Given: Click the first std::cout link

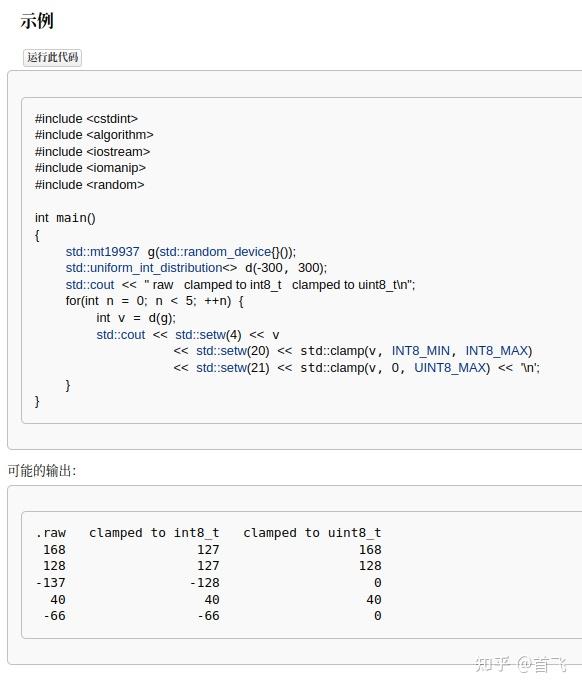Looking at the screenshot, I should point(90,285).
